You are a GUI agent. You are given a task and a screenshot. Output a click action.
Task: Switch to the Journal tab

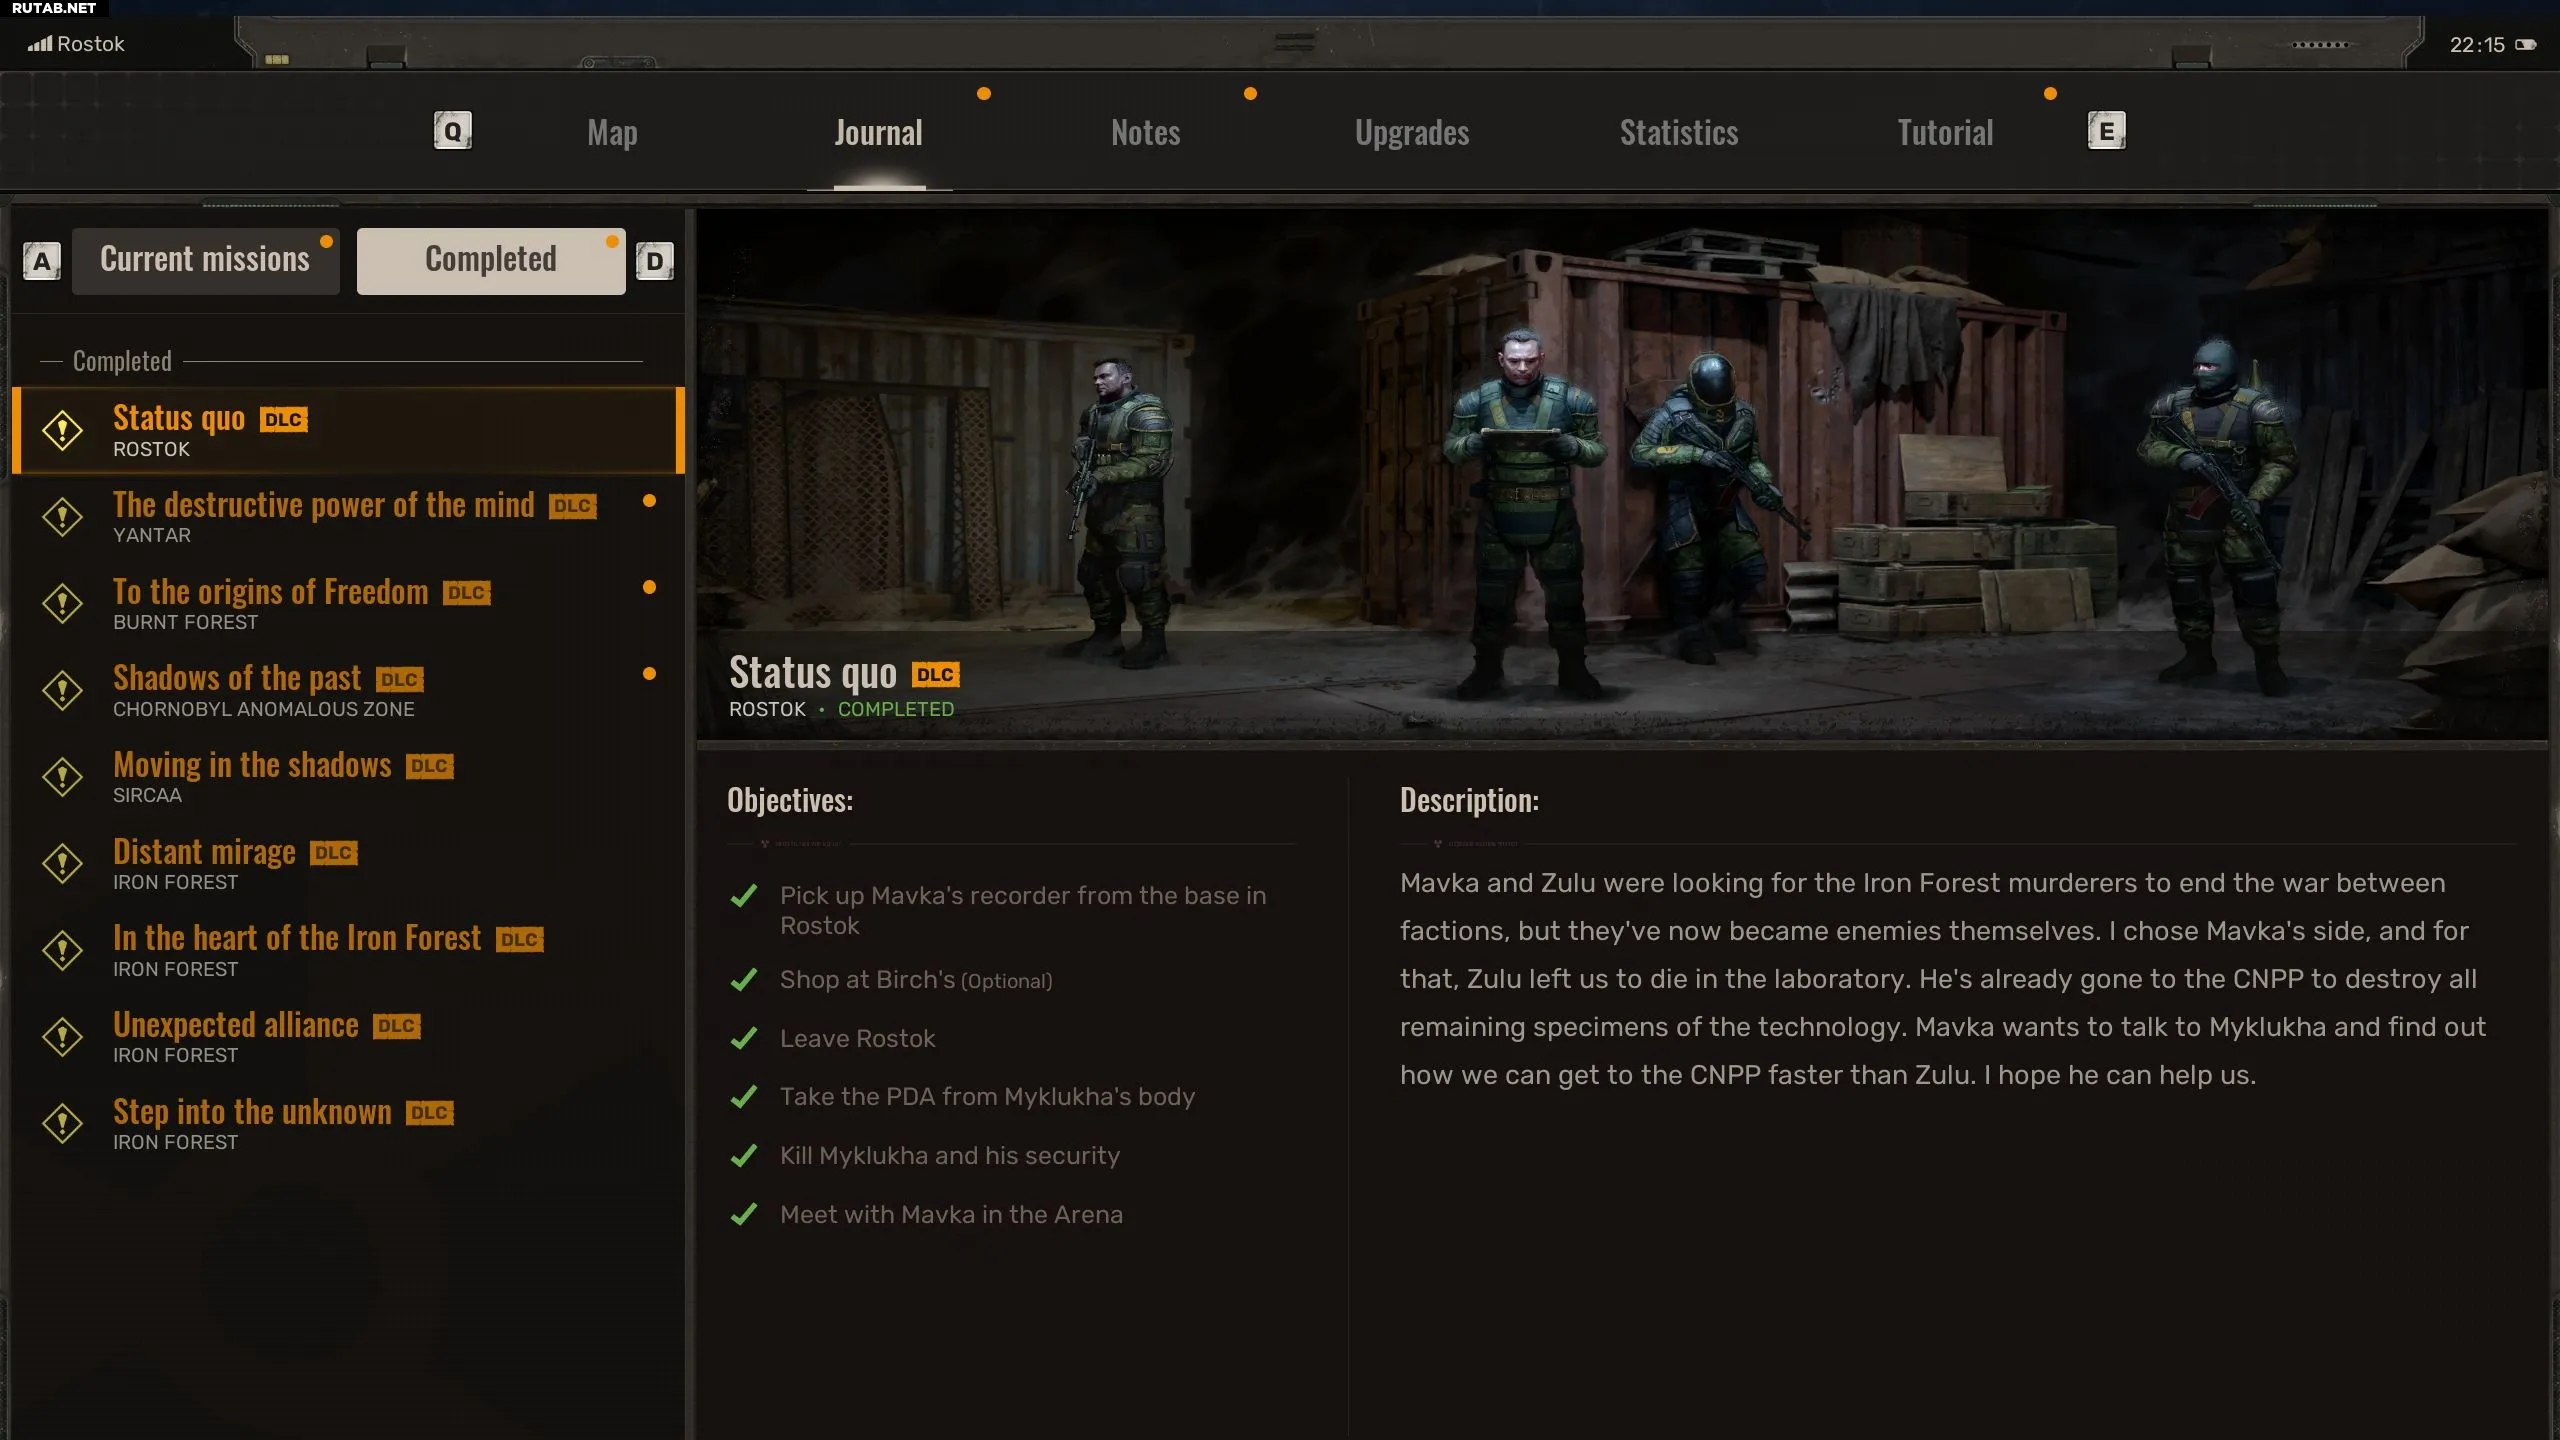click(x=878, y=132)
